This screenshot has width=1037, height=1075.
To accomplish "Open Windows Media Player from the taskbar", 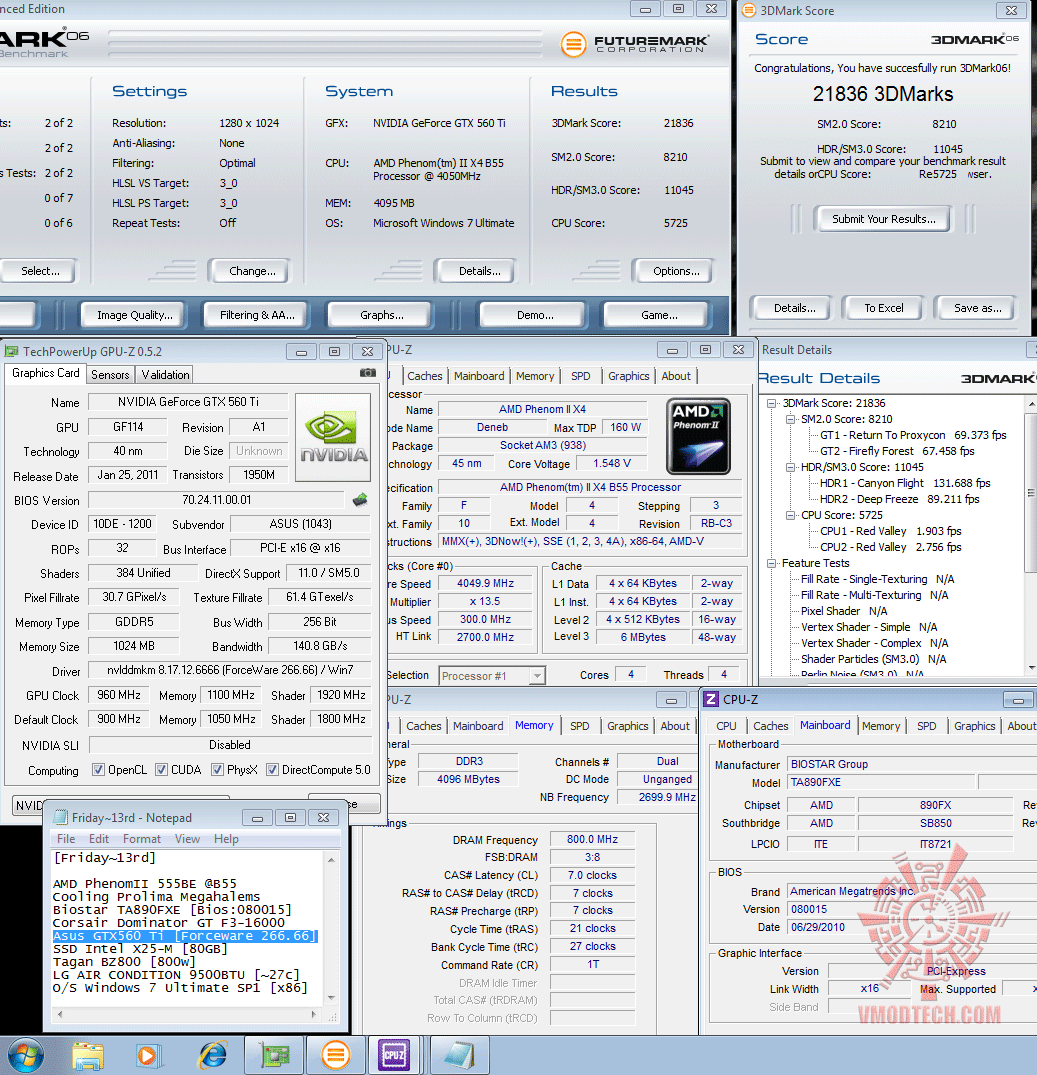I will coord(149,1056).
